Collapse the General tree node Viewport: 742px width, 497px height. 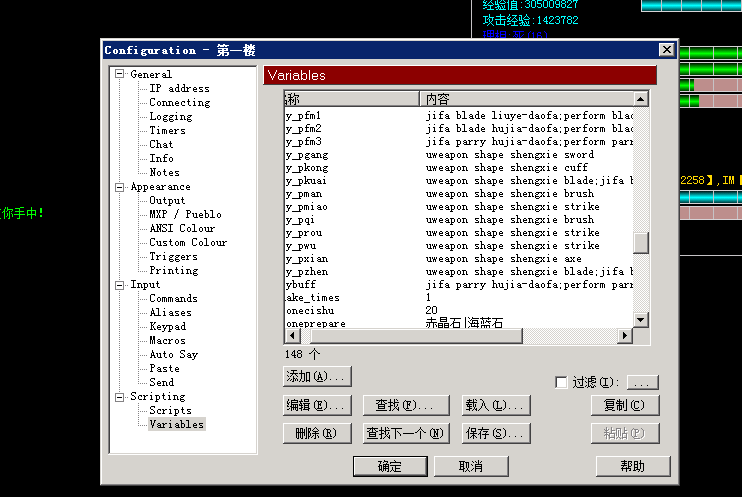click(x=120, y=74)
